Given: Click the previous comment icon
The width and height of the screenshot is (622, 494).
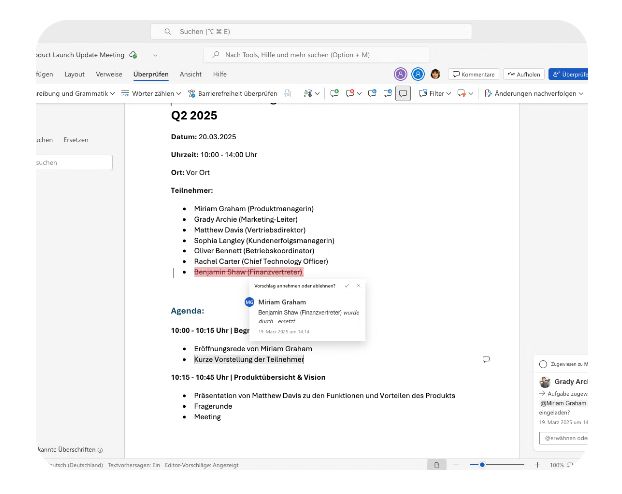Looking at the screenshot, I should pyautogui.click(x=372, y=93).
